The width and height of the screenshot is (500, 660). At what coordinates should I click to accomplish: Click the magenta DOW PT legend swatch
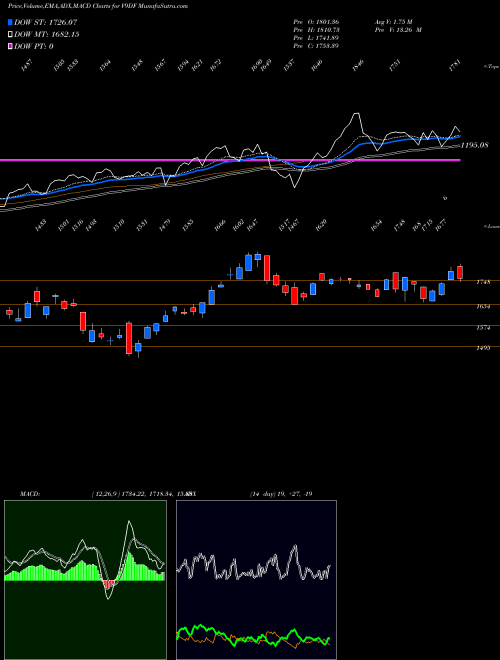click(x=10, y=46)
